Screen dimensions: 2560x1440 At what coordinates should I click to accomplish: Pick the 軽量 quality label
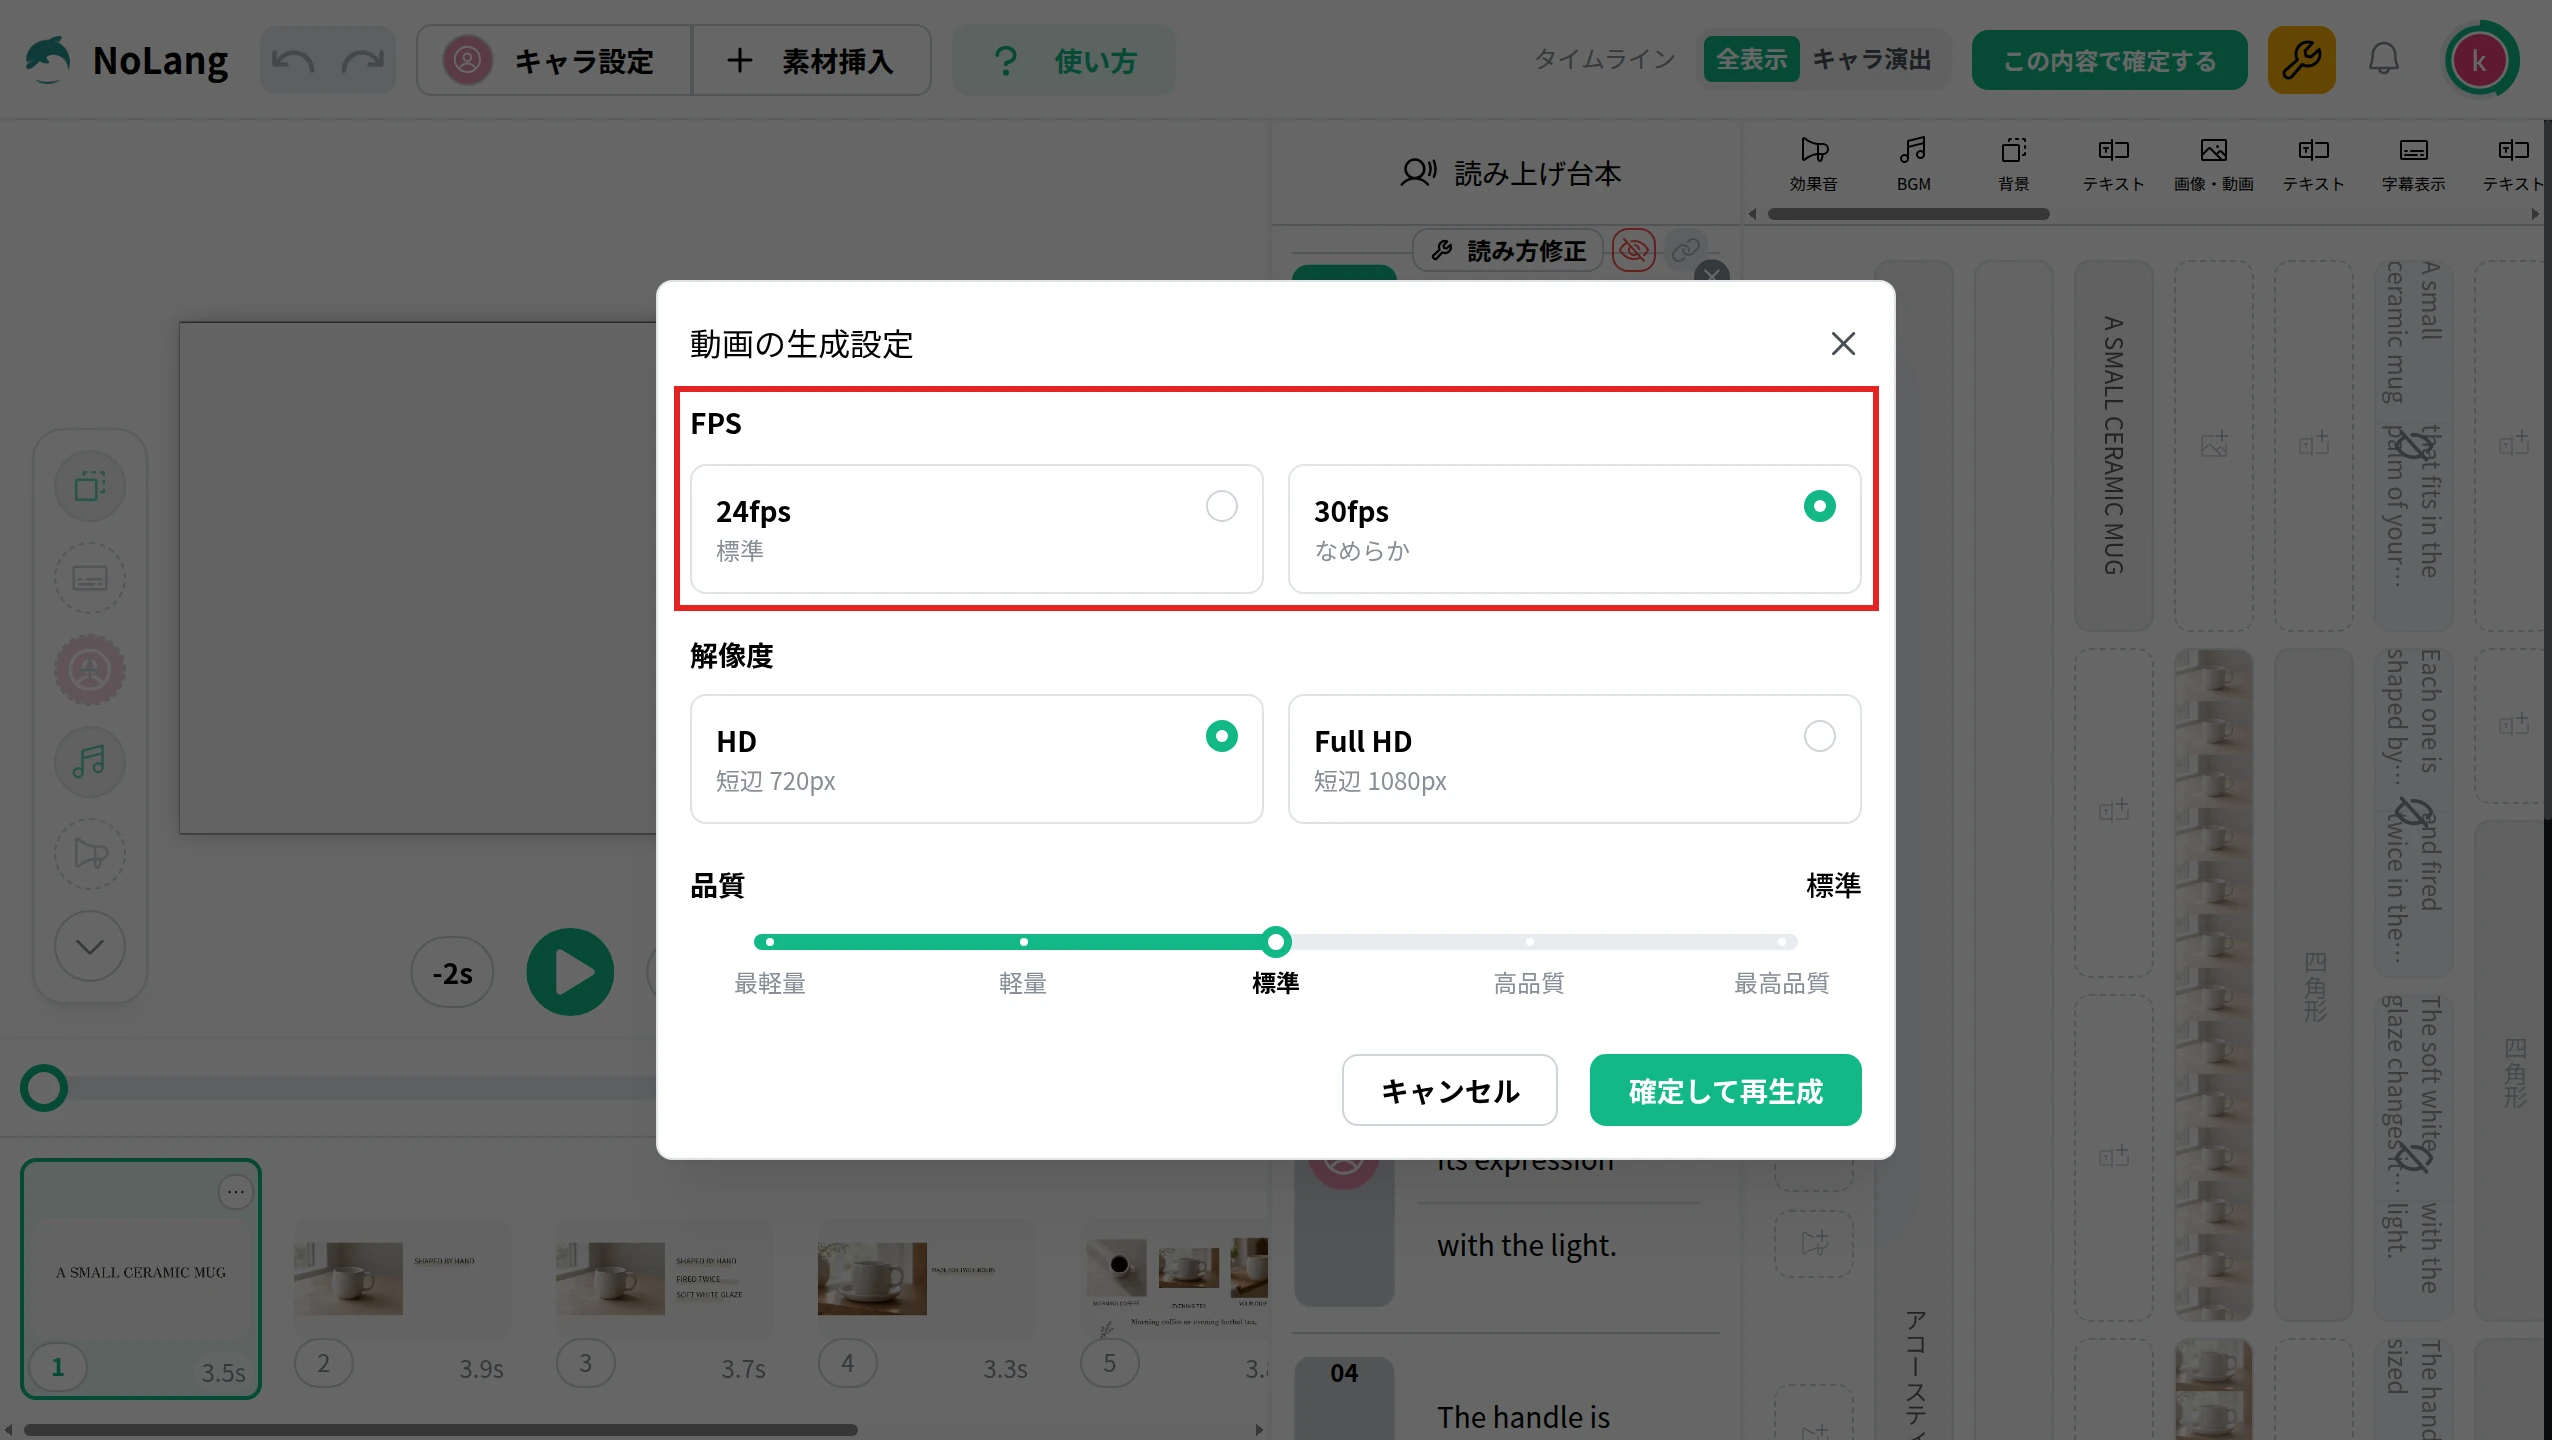1023,984
